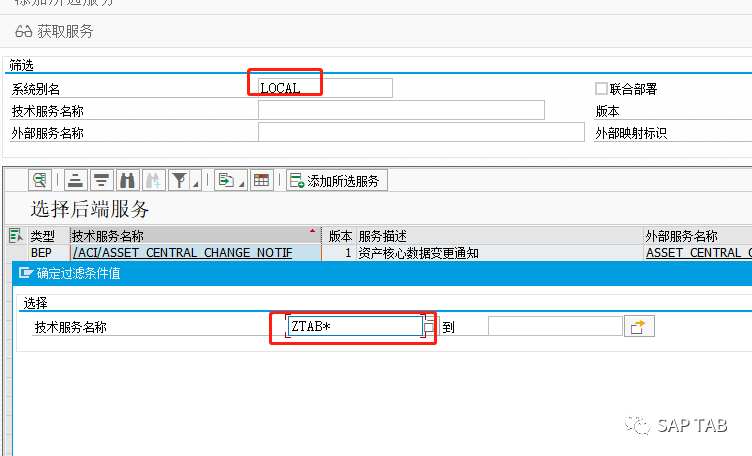Click the 外部服务名称 column header
752x456 pixels.
click(698, 236)
